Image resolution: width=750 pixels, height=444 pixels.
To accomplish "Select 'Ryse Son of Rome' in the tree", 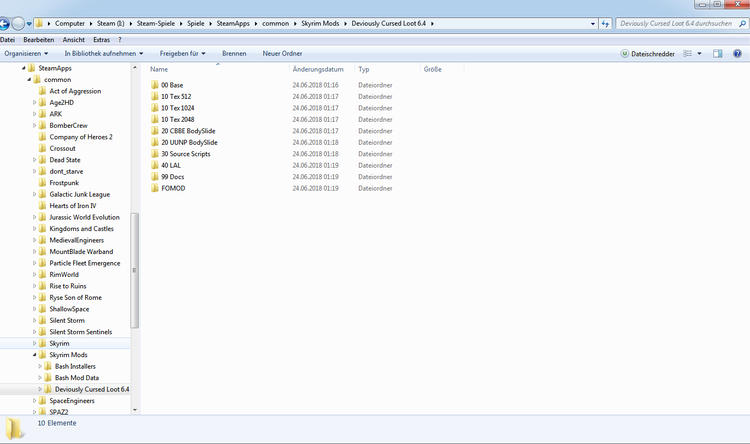I will click(x=76, y=298).
